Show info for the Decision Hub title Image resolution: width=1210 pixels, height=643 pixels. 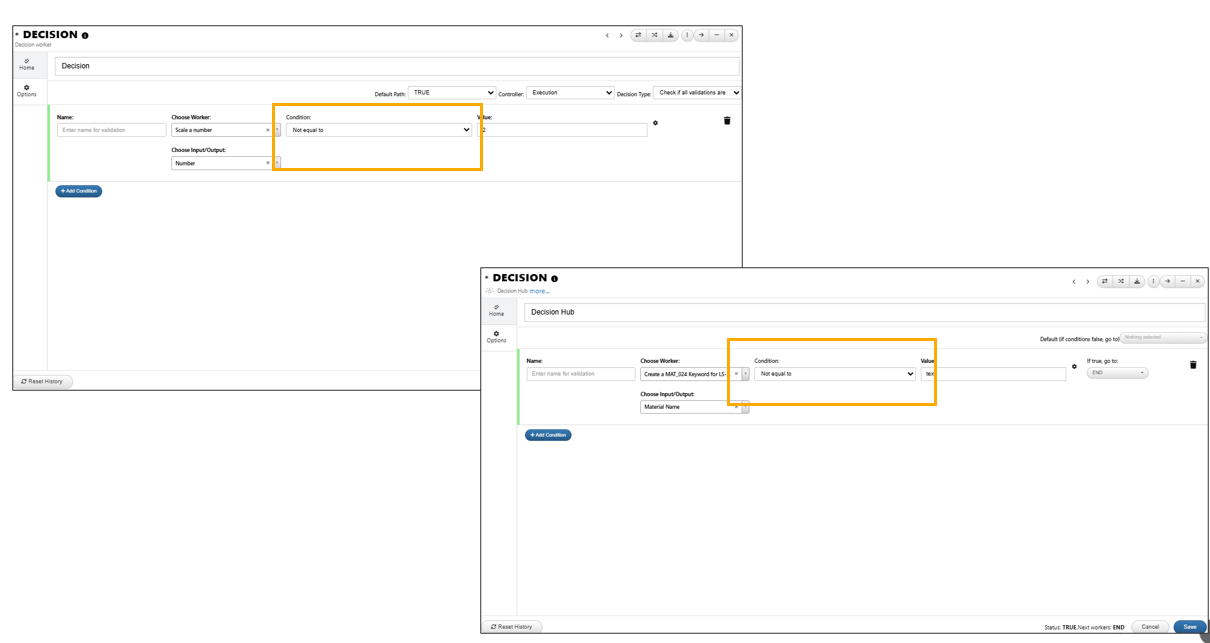click(x=554, y=279)
